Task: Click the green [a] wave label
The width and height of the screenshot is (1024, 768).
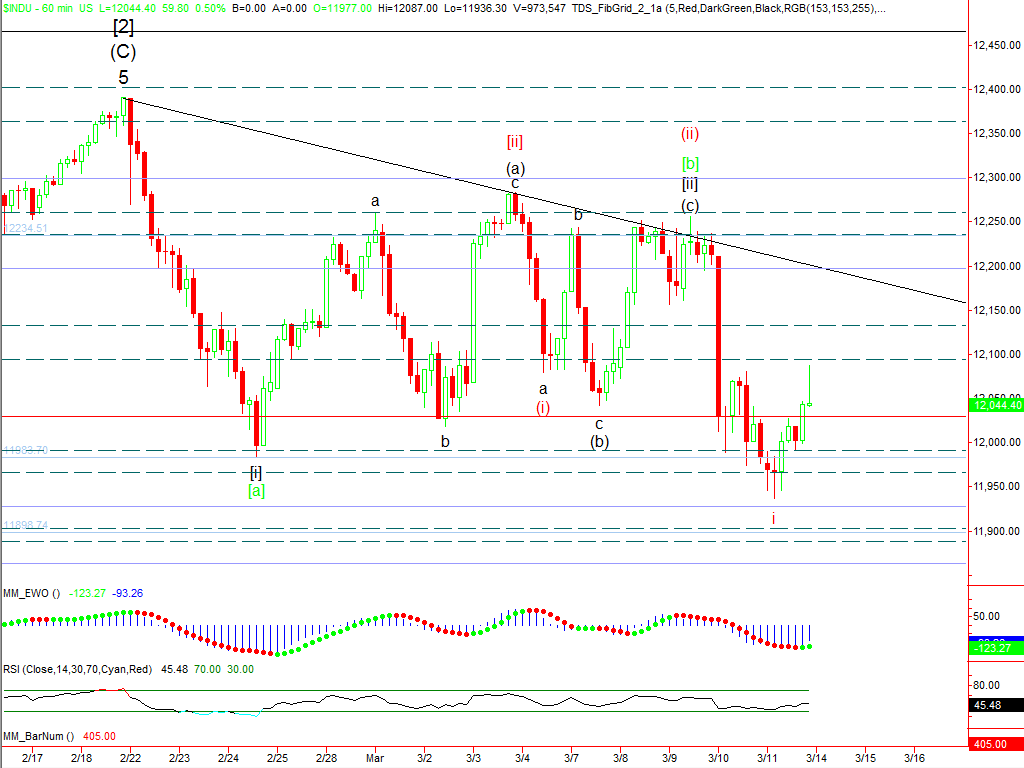Action: coord(256,490)
